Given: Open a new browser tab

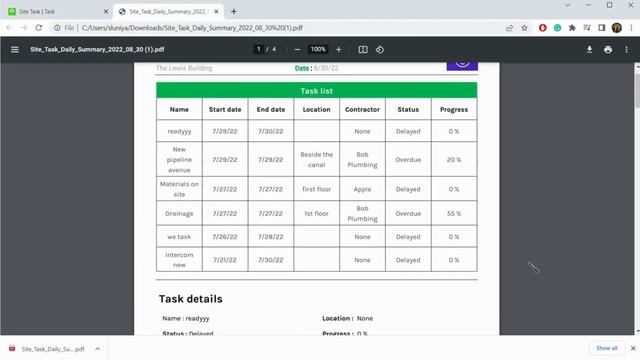Looking at the screenshot, I should [234, 11].
